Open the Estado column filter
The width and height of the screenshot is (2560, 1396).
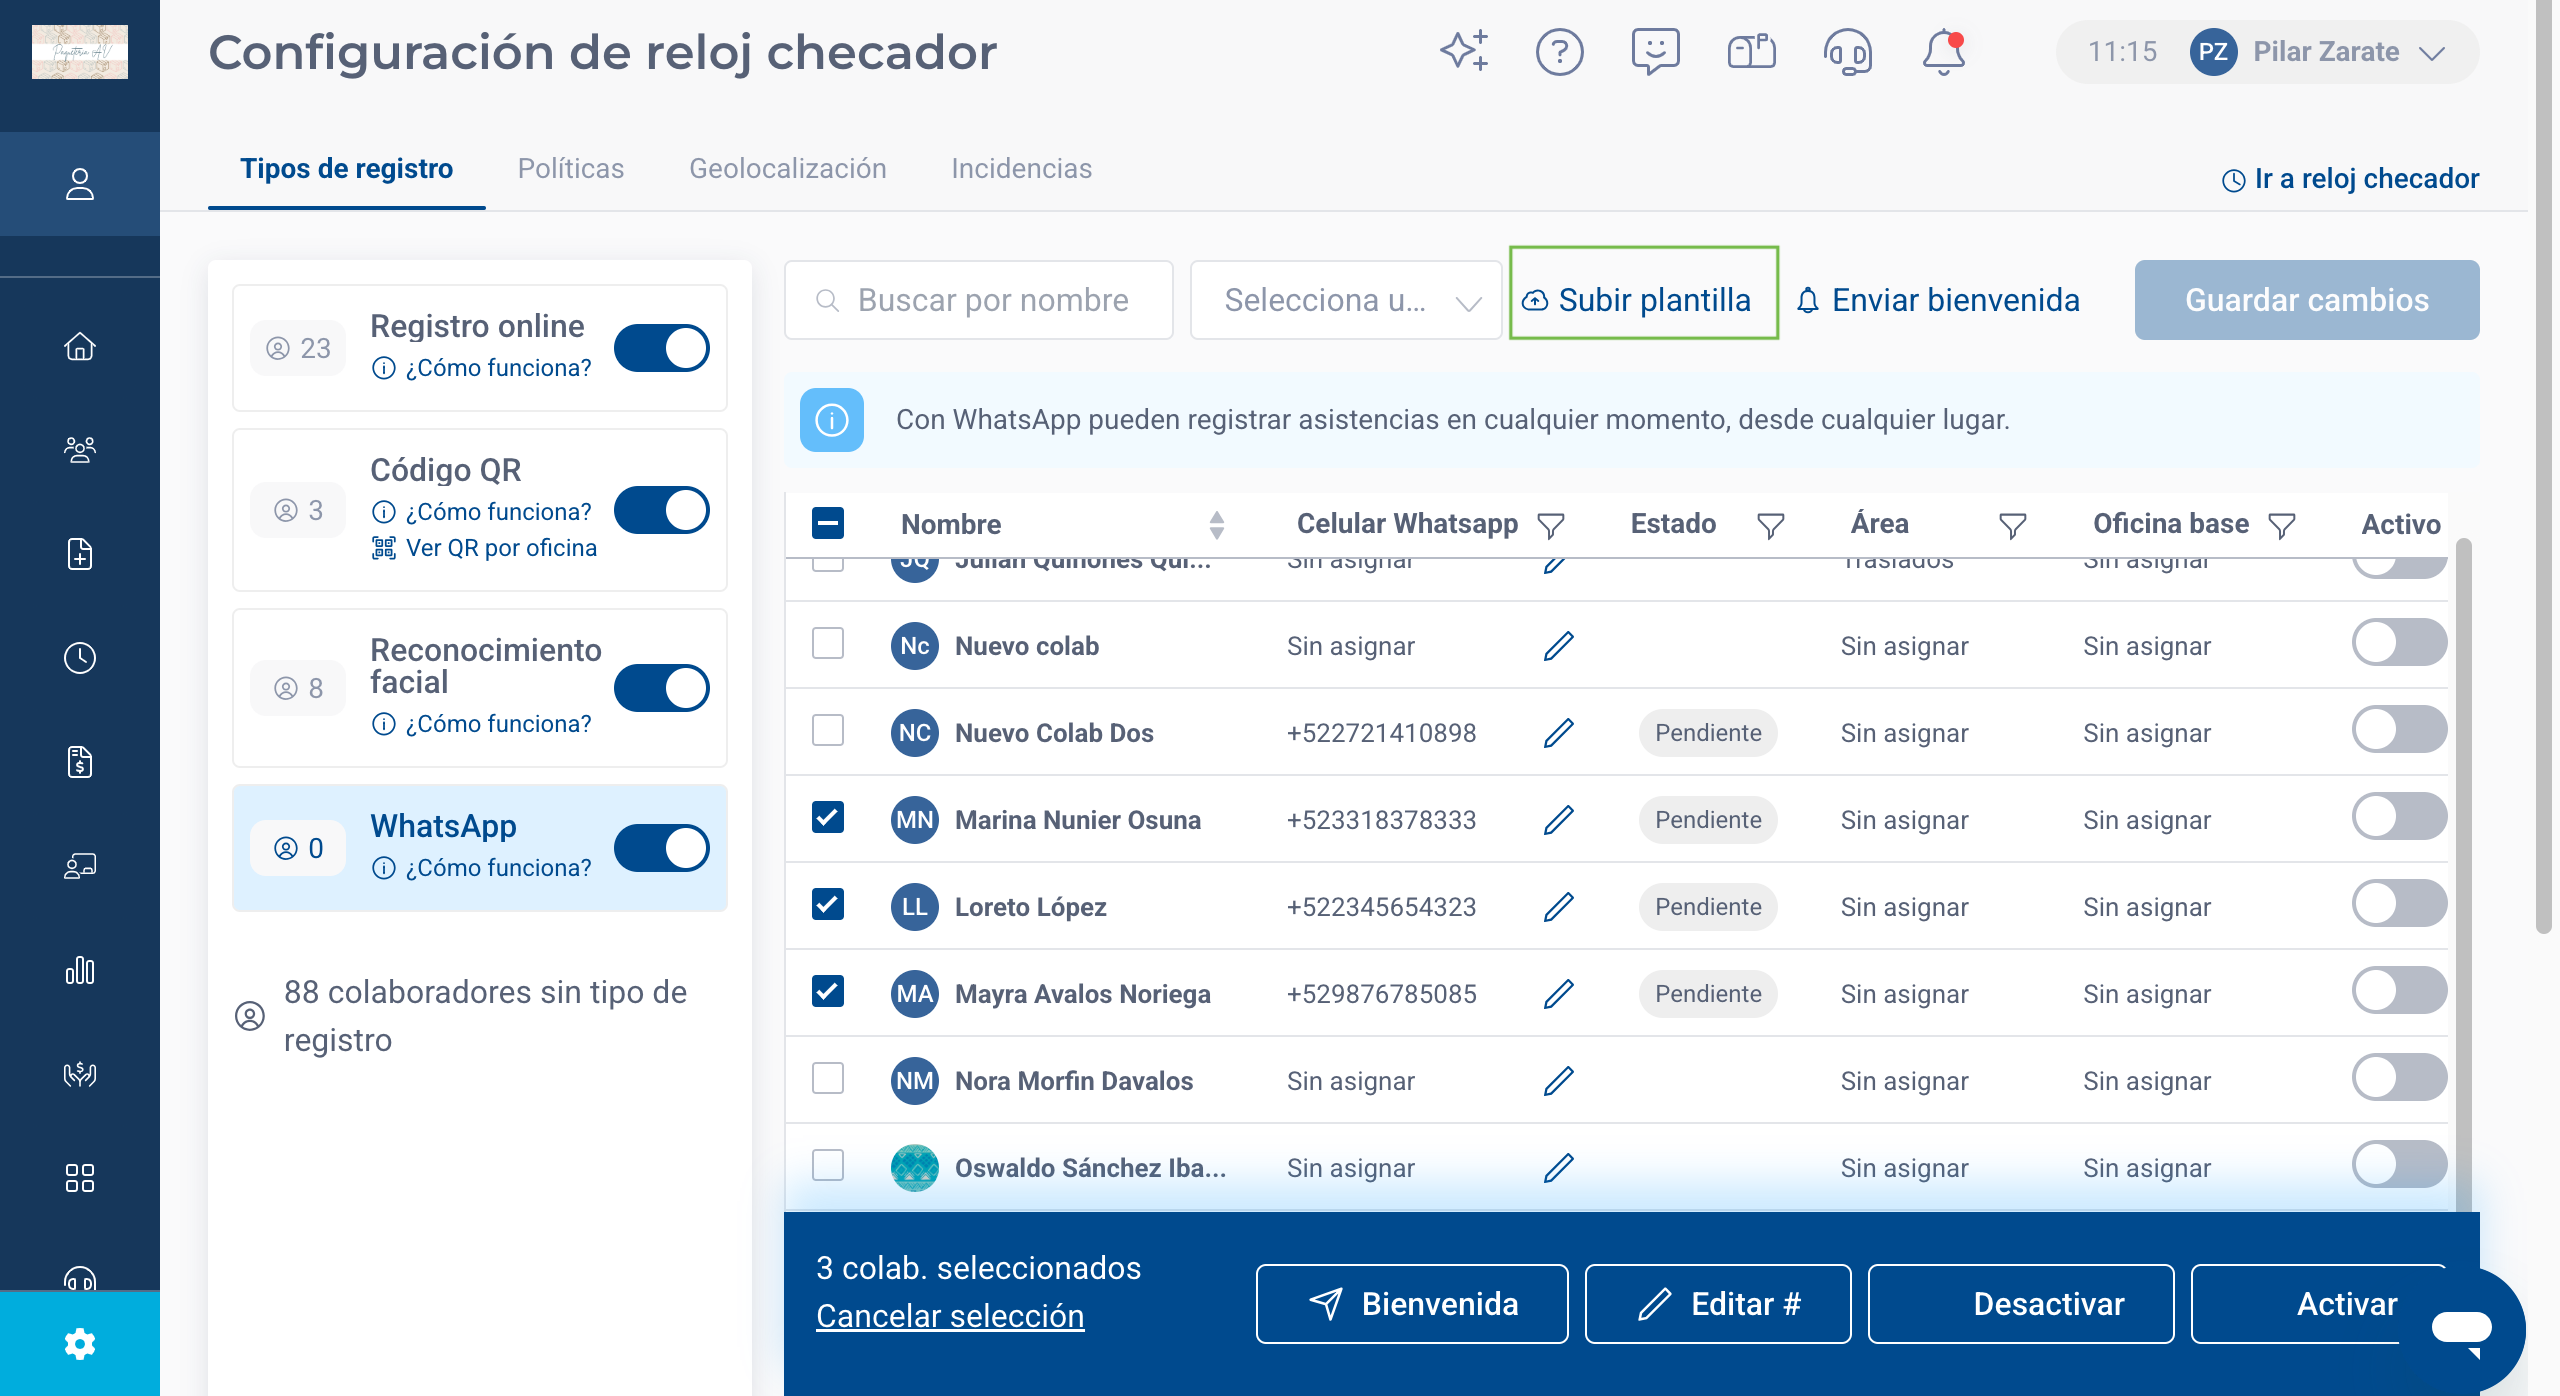[1770, 524]
